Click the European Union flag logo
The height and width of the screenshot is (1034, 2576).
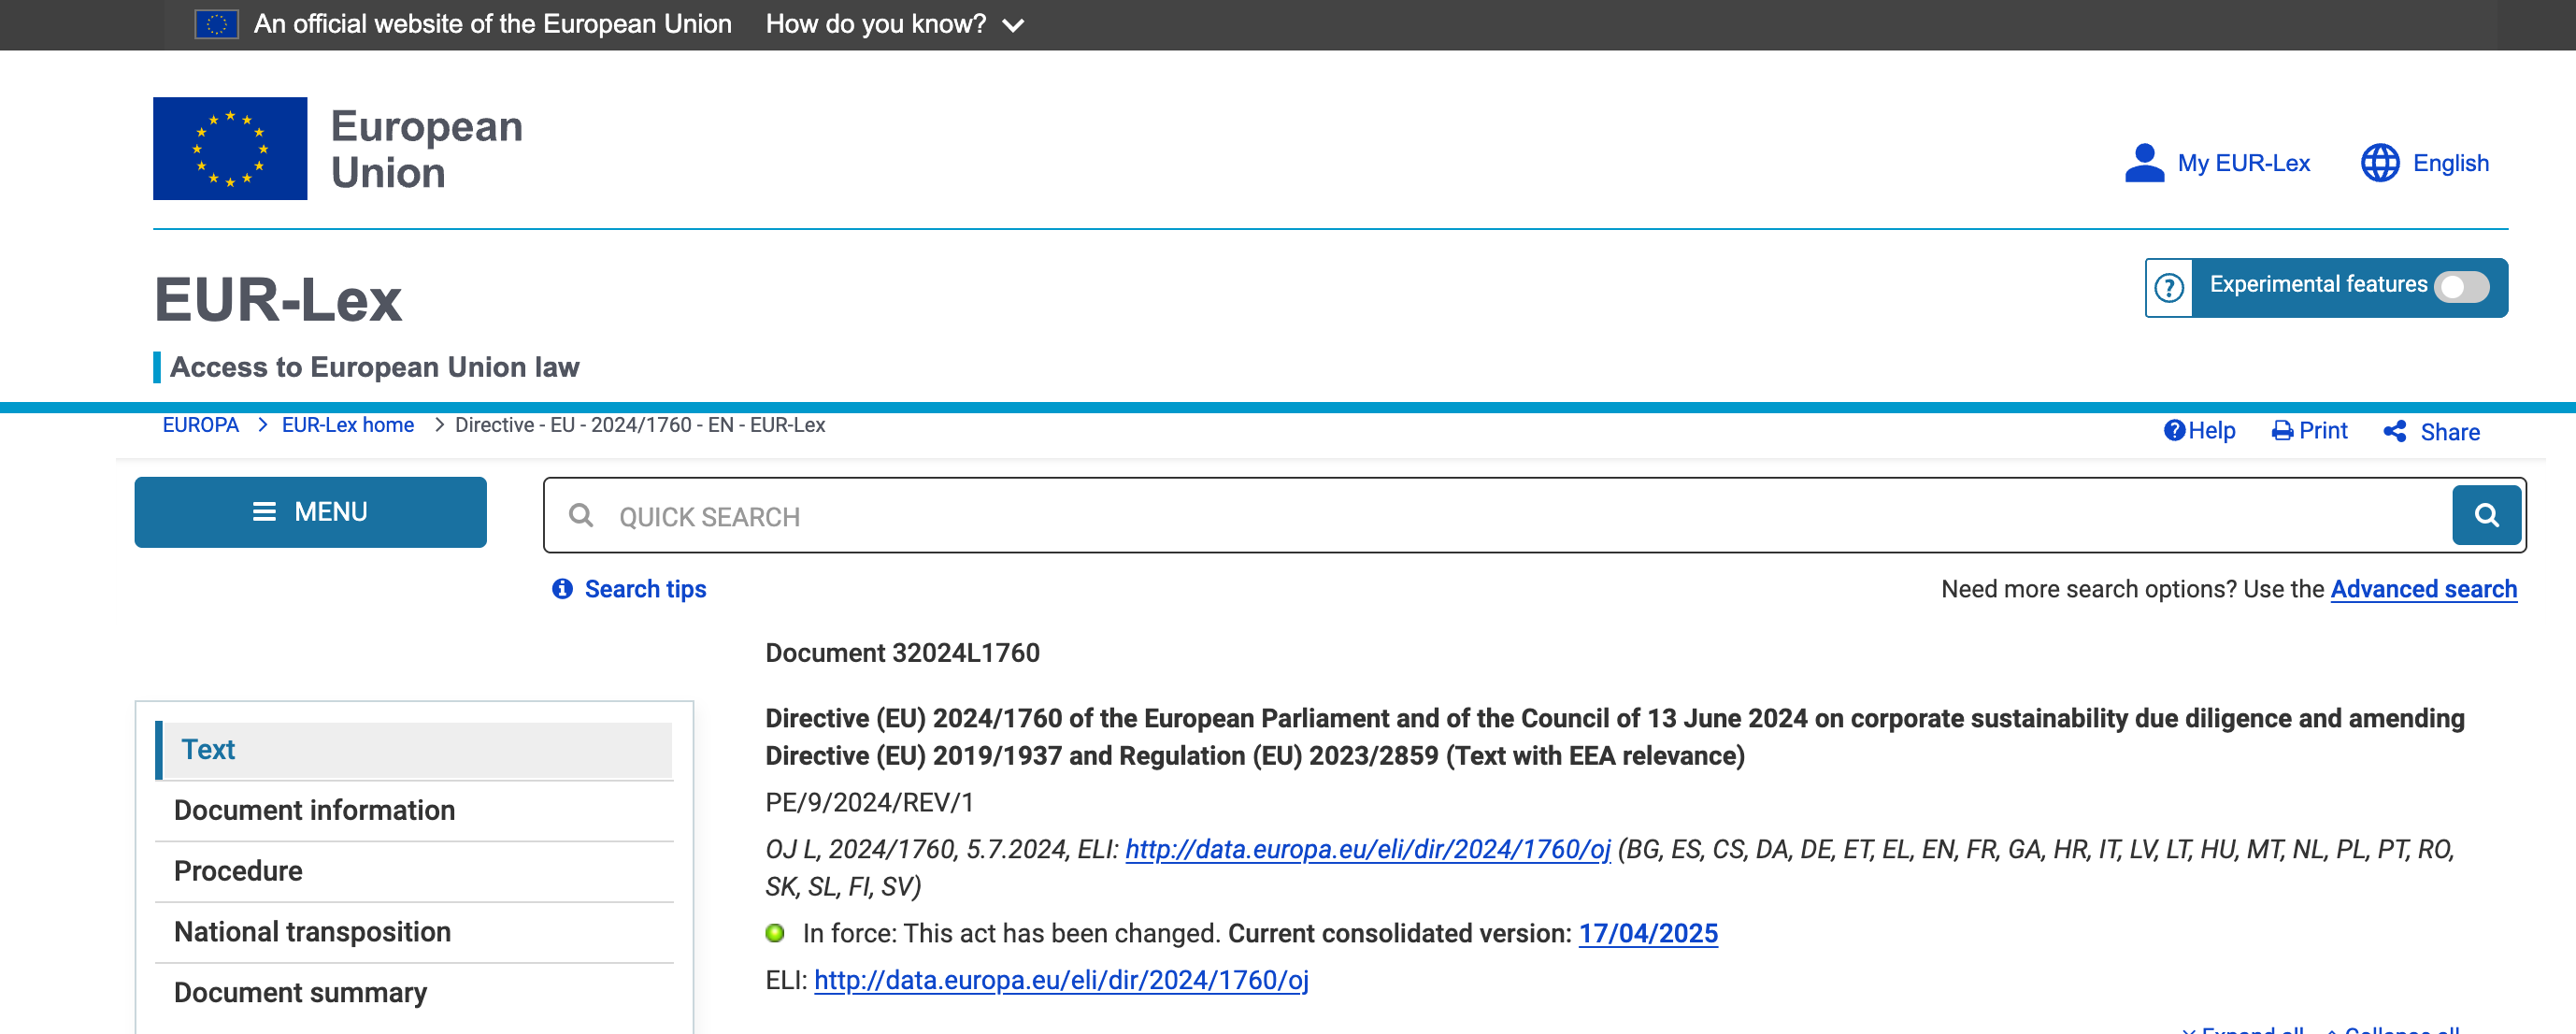tap(230, 148)
